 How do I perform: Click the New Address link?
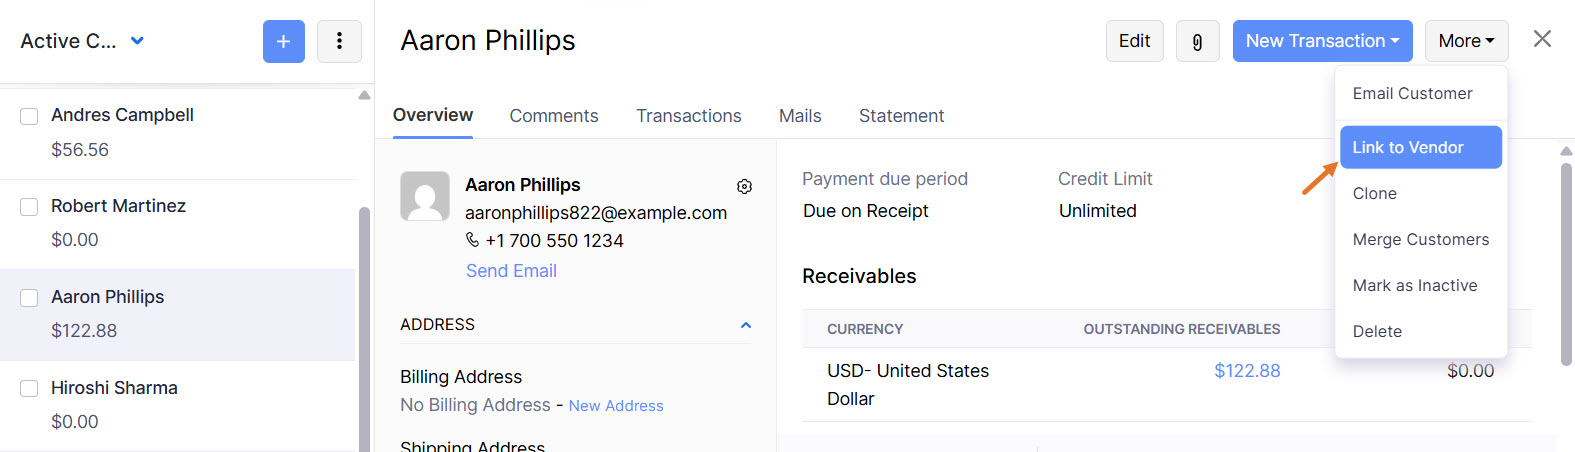point(616,406)
